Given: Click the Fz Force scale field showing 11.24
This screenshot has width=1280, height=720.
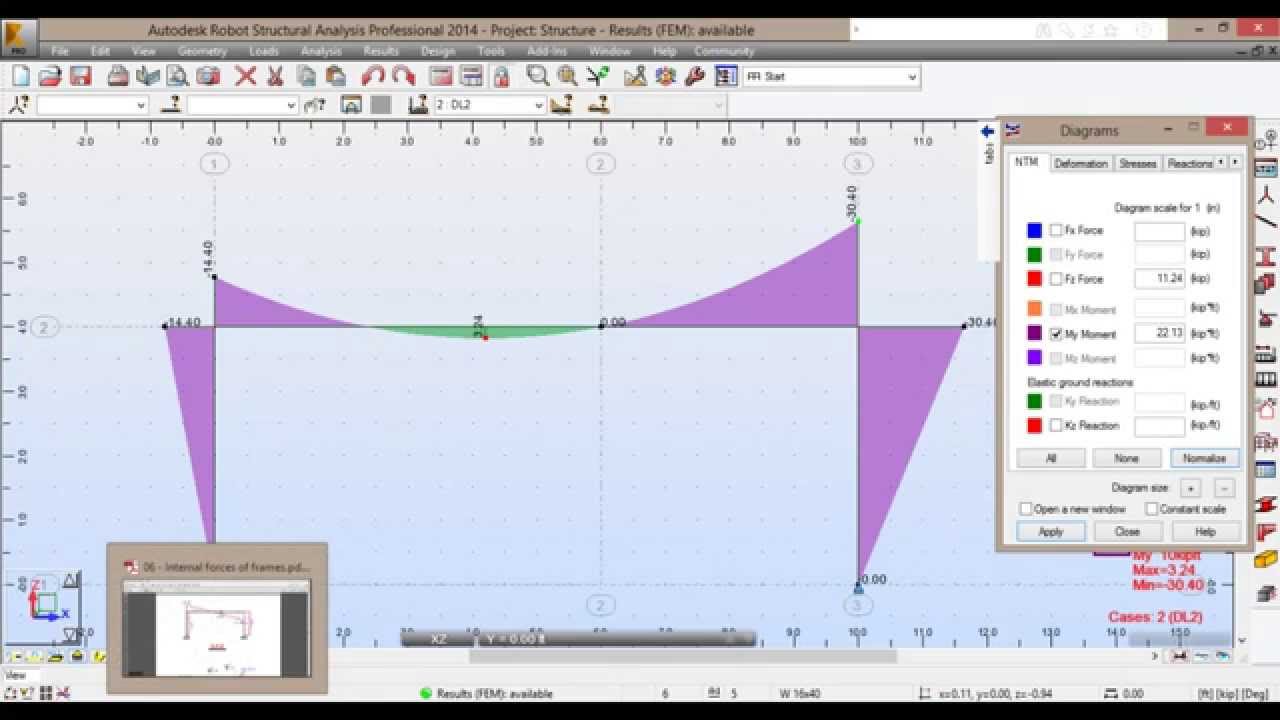Looking at the screenshot, I should click(x=1160, y=279).
